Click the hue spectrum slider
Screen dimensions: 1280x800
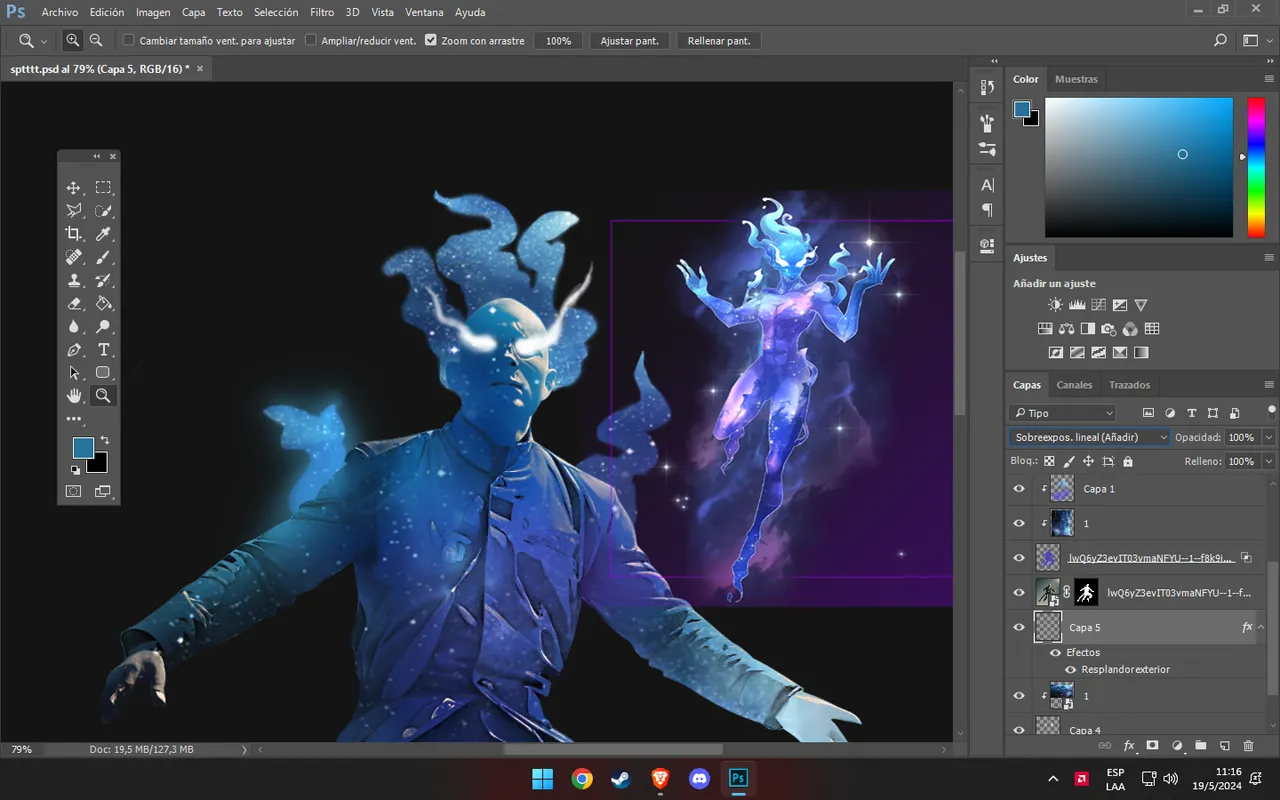tap(1255, 167)
